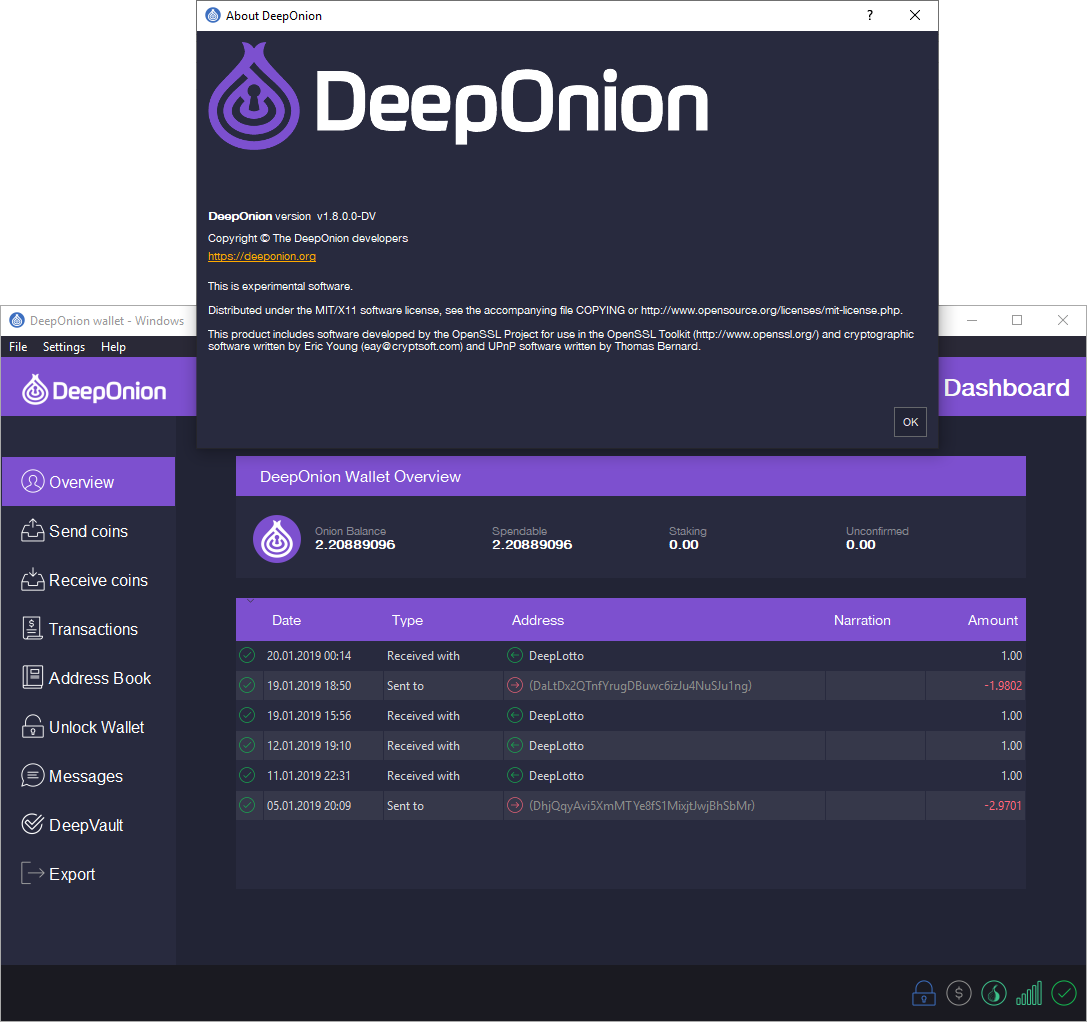Viewport: 1087px width, 1022px height.
Task: Click green received arrow icon for 19.01.2019 15:56 row
Action: click(514, 715)
